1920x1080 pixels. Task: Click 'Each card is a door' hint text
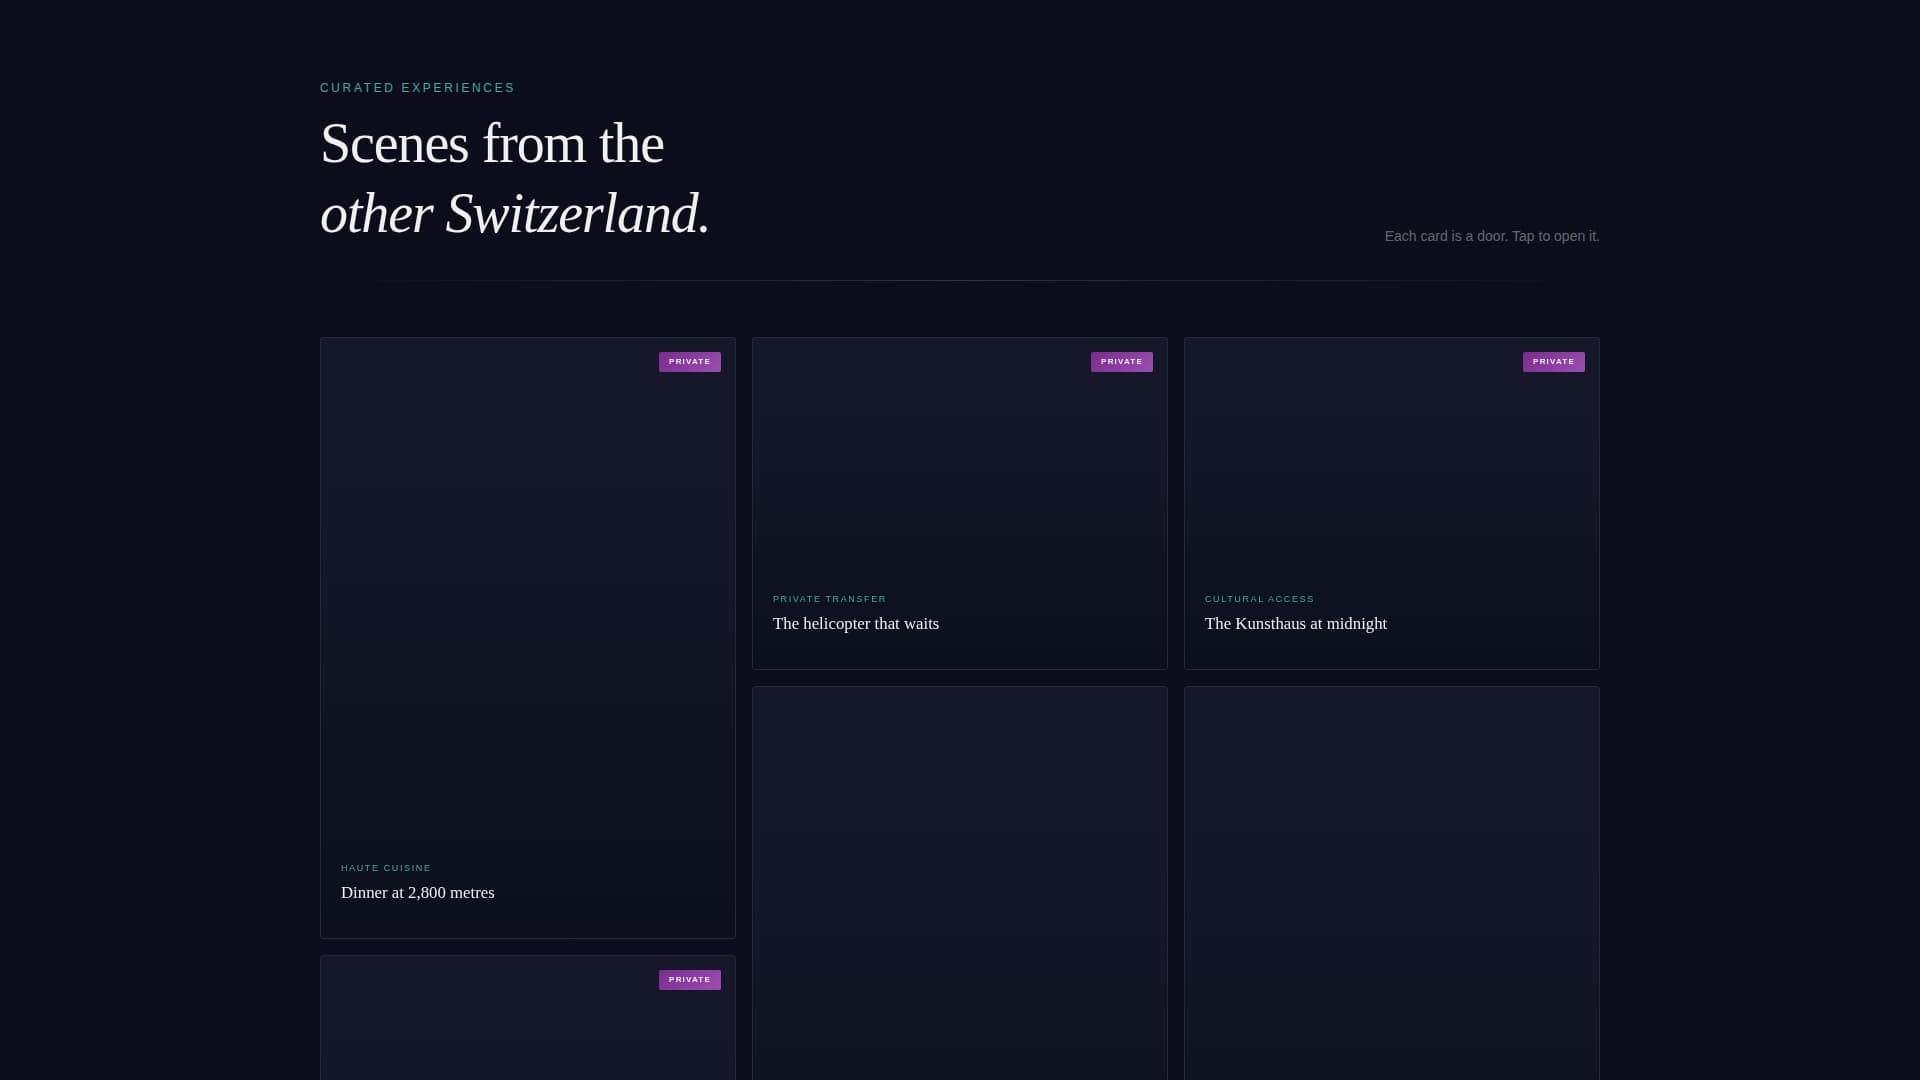1491,236
